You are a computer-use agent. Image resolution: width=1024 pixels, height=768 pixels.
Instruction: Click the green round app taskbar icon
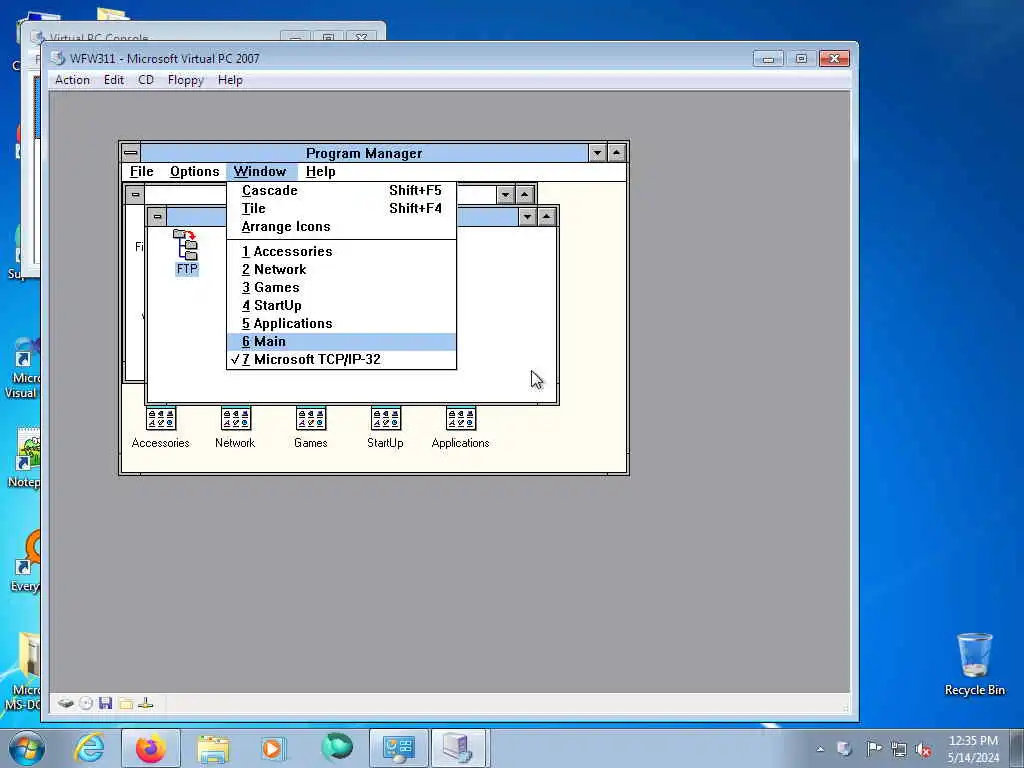(x=337, y=747)
